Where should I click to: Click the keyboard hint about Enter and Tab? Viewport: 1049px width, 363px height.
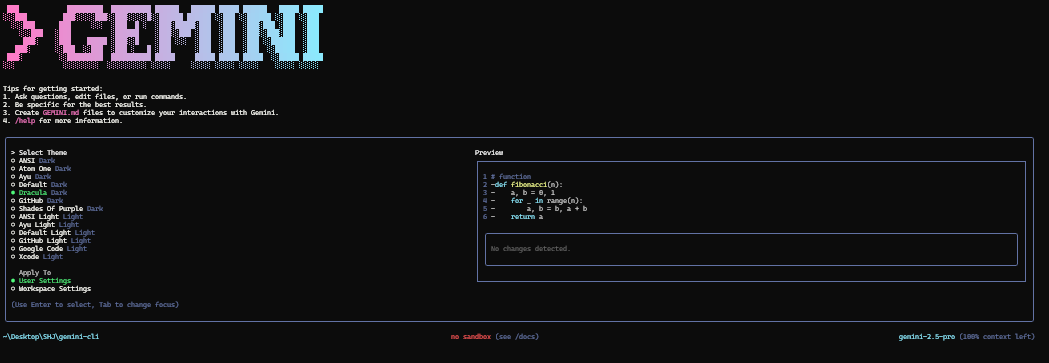[x=95, y=305]
